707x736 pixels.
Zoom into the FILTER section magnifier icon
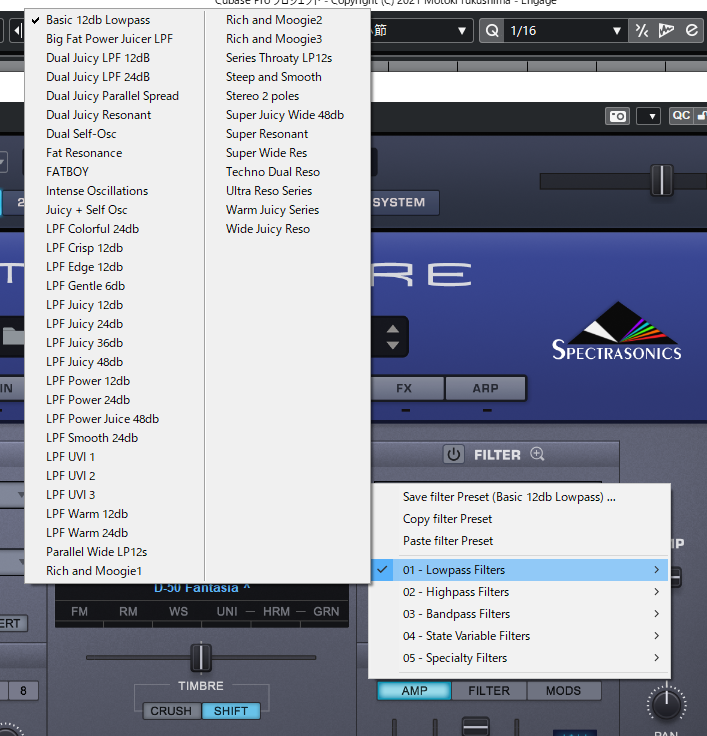click(x=537, y=454)
